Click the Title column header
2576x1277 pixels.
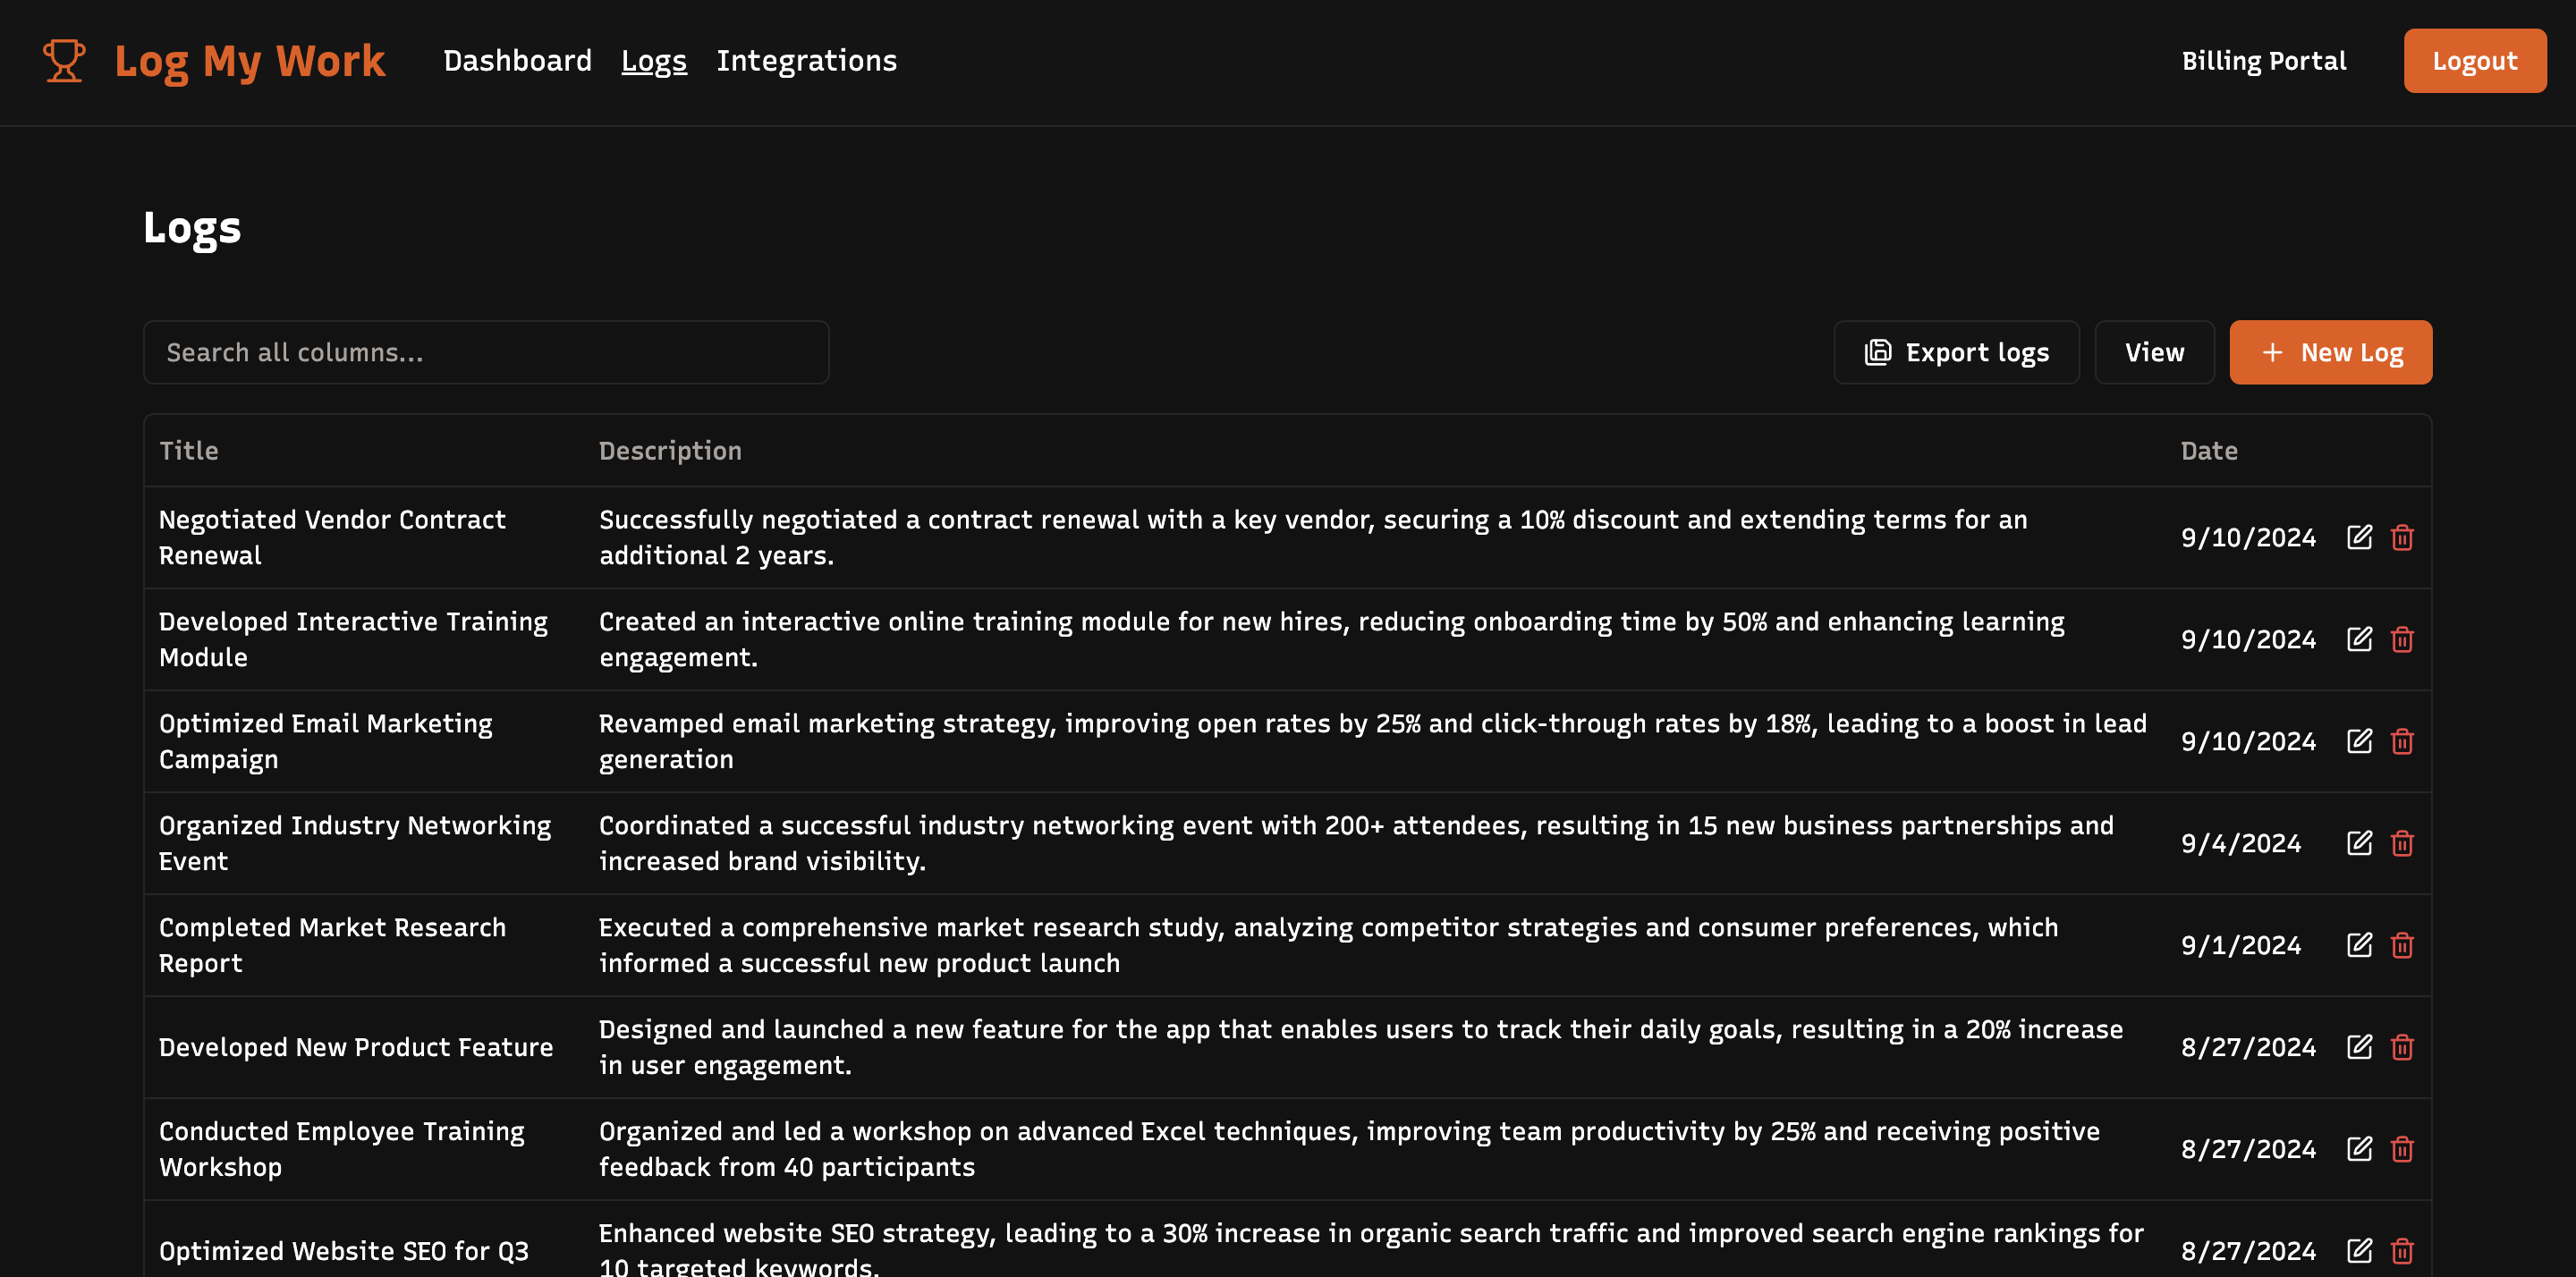189,451
